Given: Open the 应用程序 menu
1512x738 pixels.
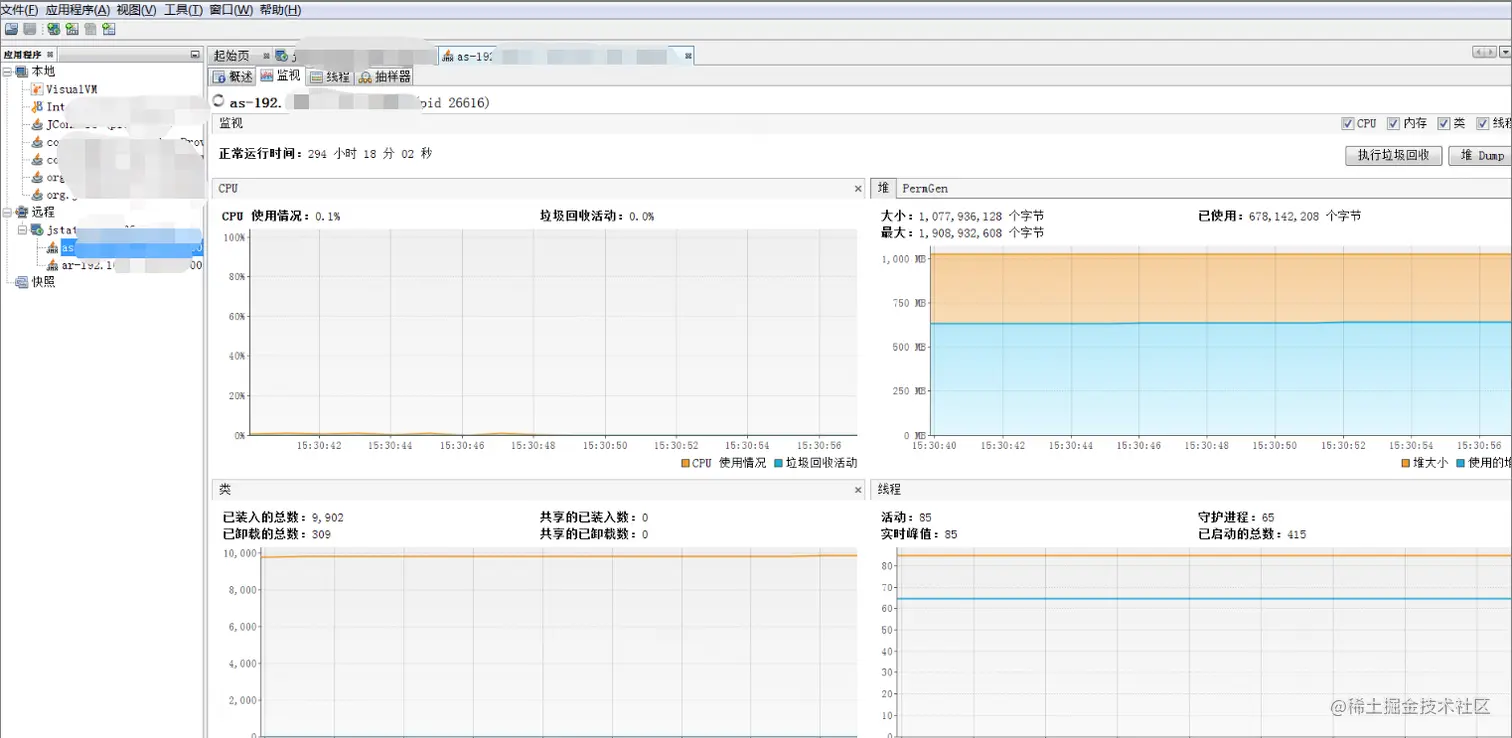Looking at the screenshot, I should coord(78,10).
